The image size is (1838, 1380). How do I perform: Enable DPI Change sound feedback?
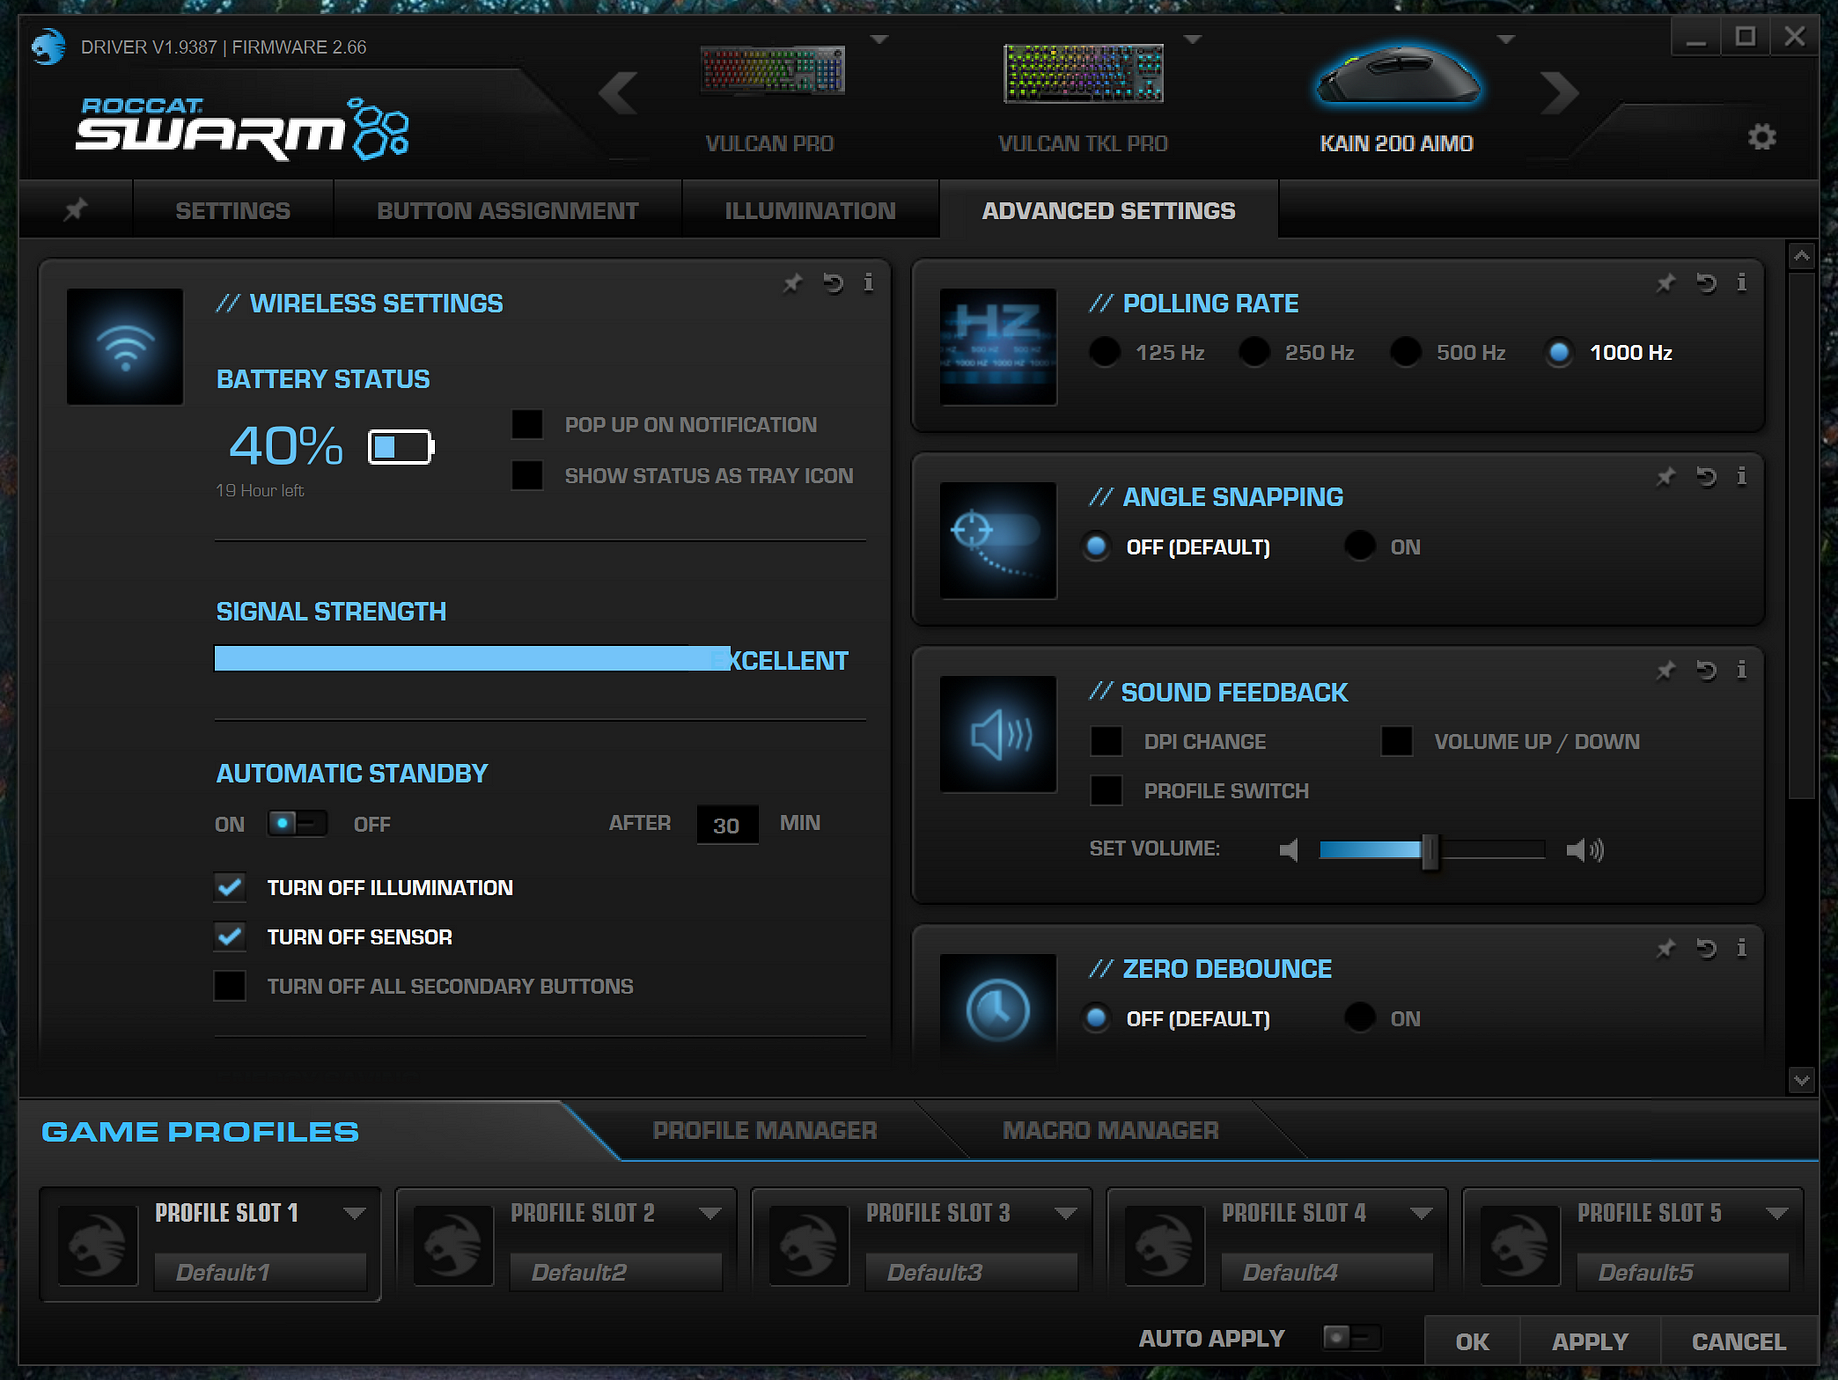pos(1106,741)
